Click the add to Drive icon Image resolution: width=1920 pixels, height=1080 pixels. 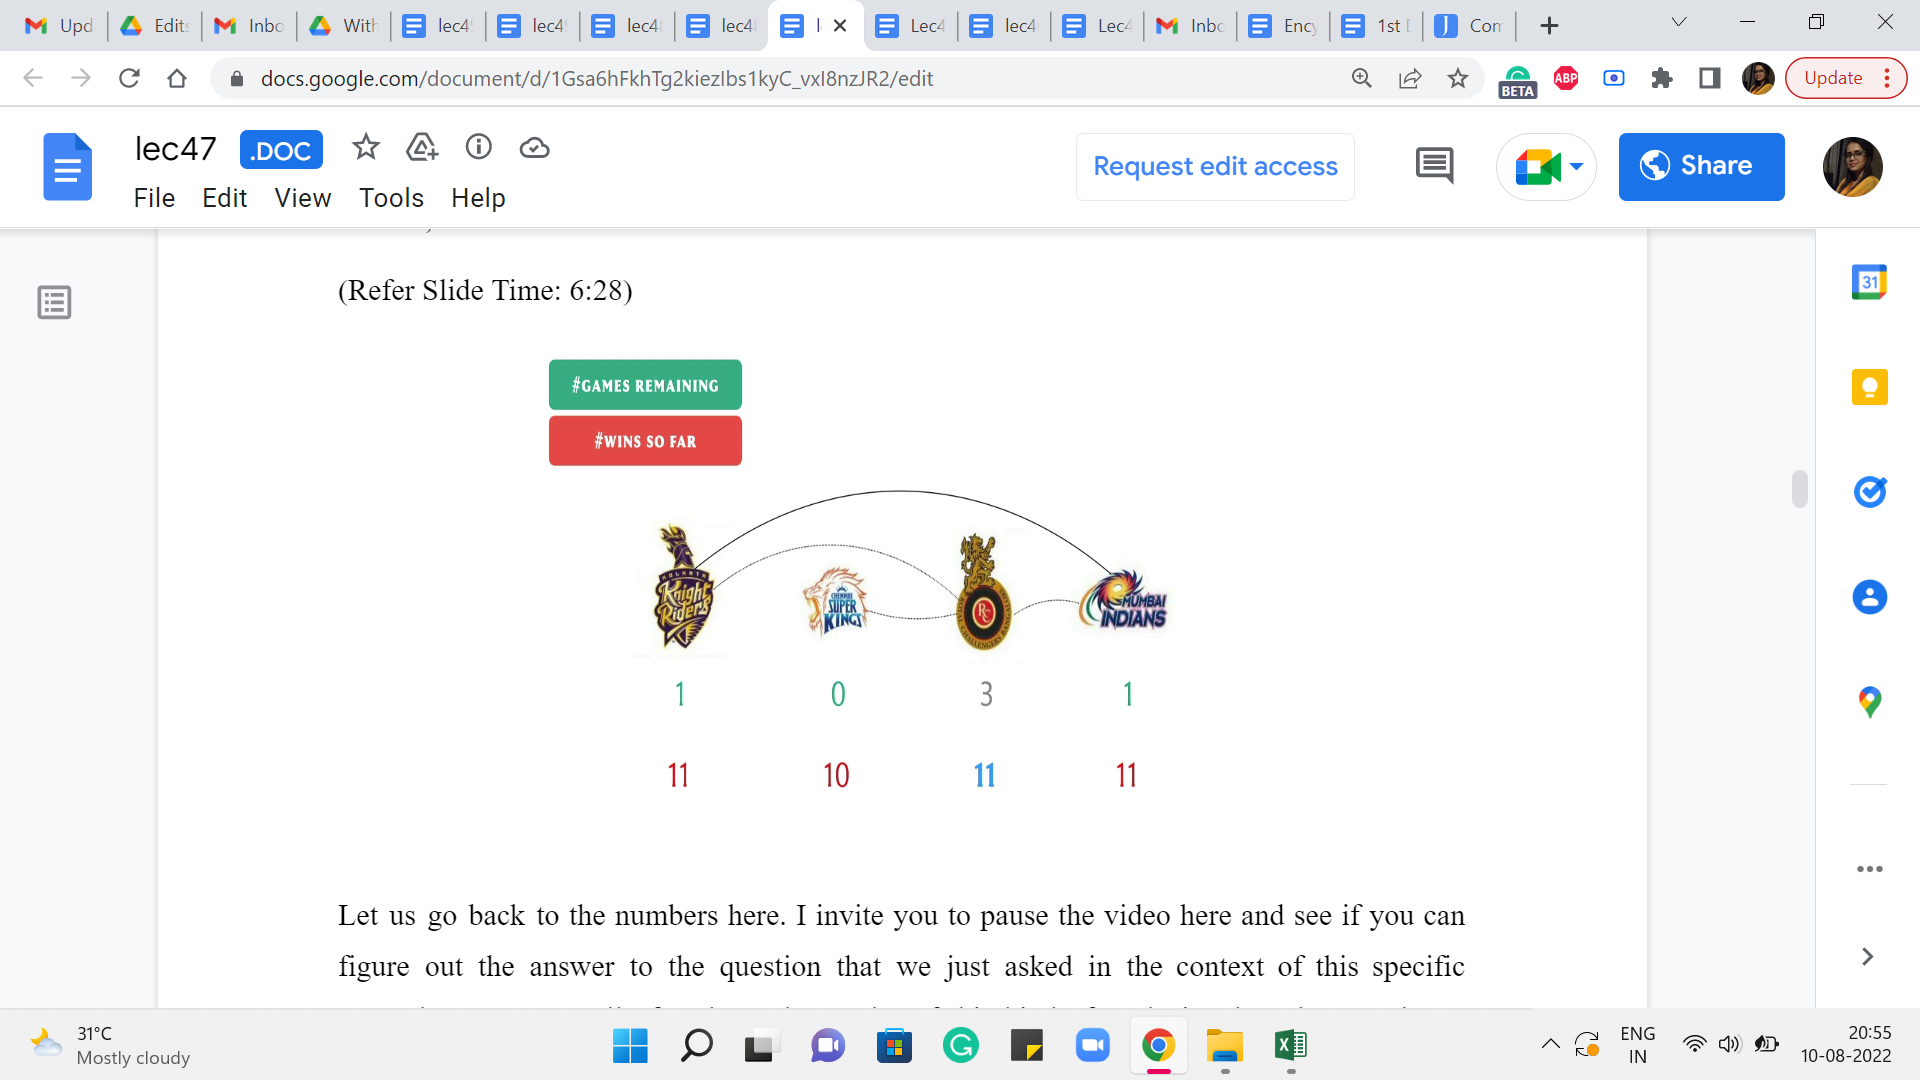click(x=422, y=148)
